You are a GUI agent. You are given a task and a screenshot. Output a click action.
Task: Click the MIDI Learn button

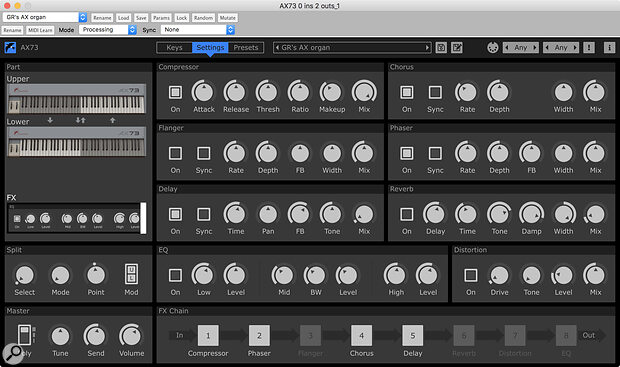(40, 30)
